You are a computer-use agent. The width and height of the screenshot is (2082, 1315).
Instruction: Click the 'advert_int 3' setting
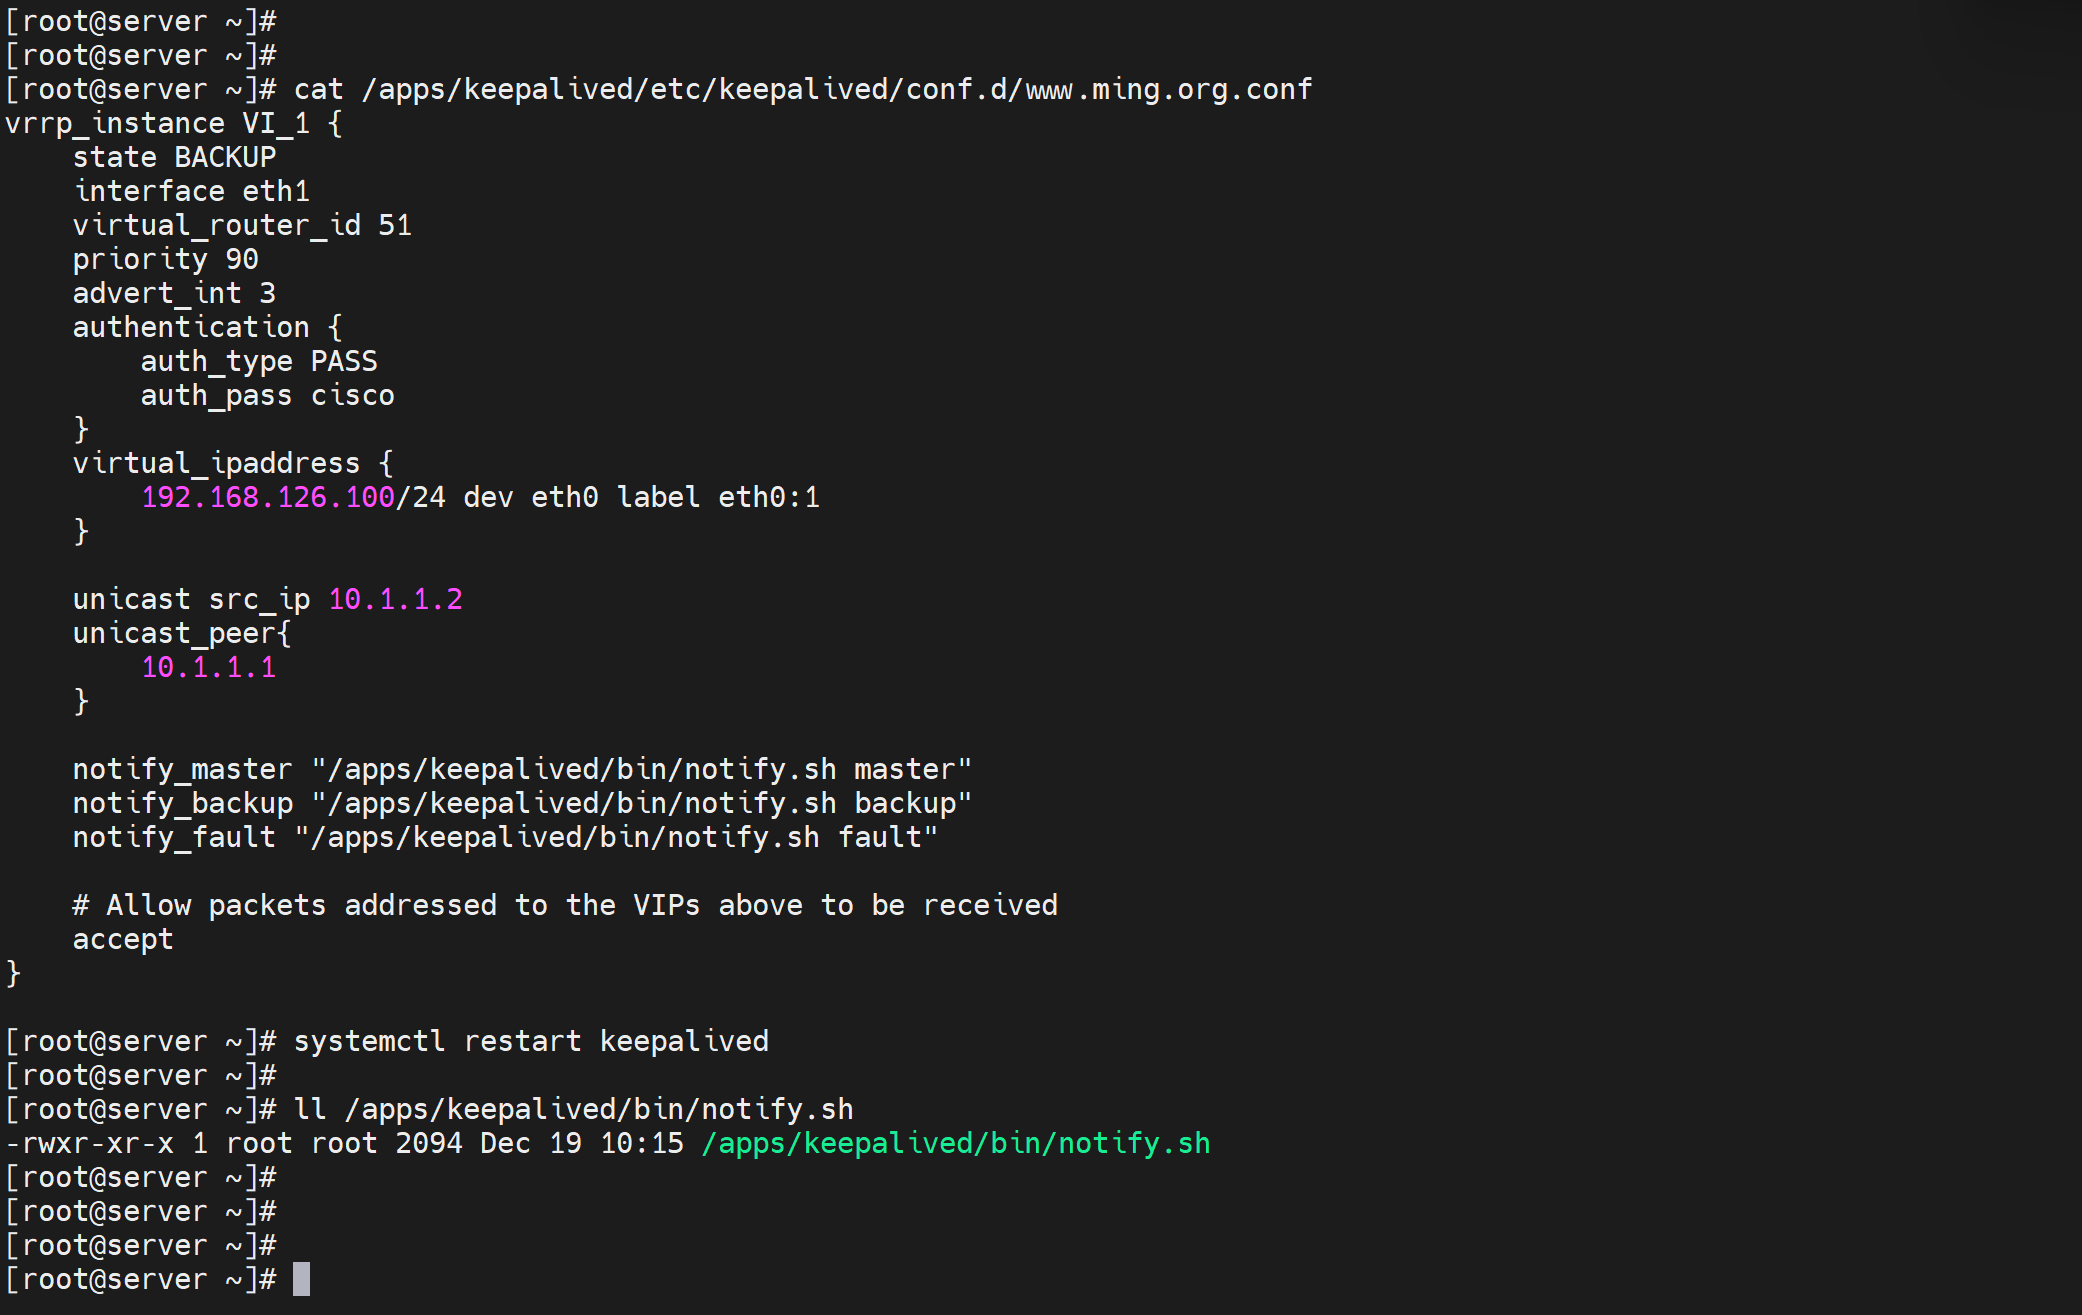coord(174,293)
